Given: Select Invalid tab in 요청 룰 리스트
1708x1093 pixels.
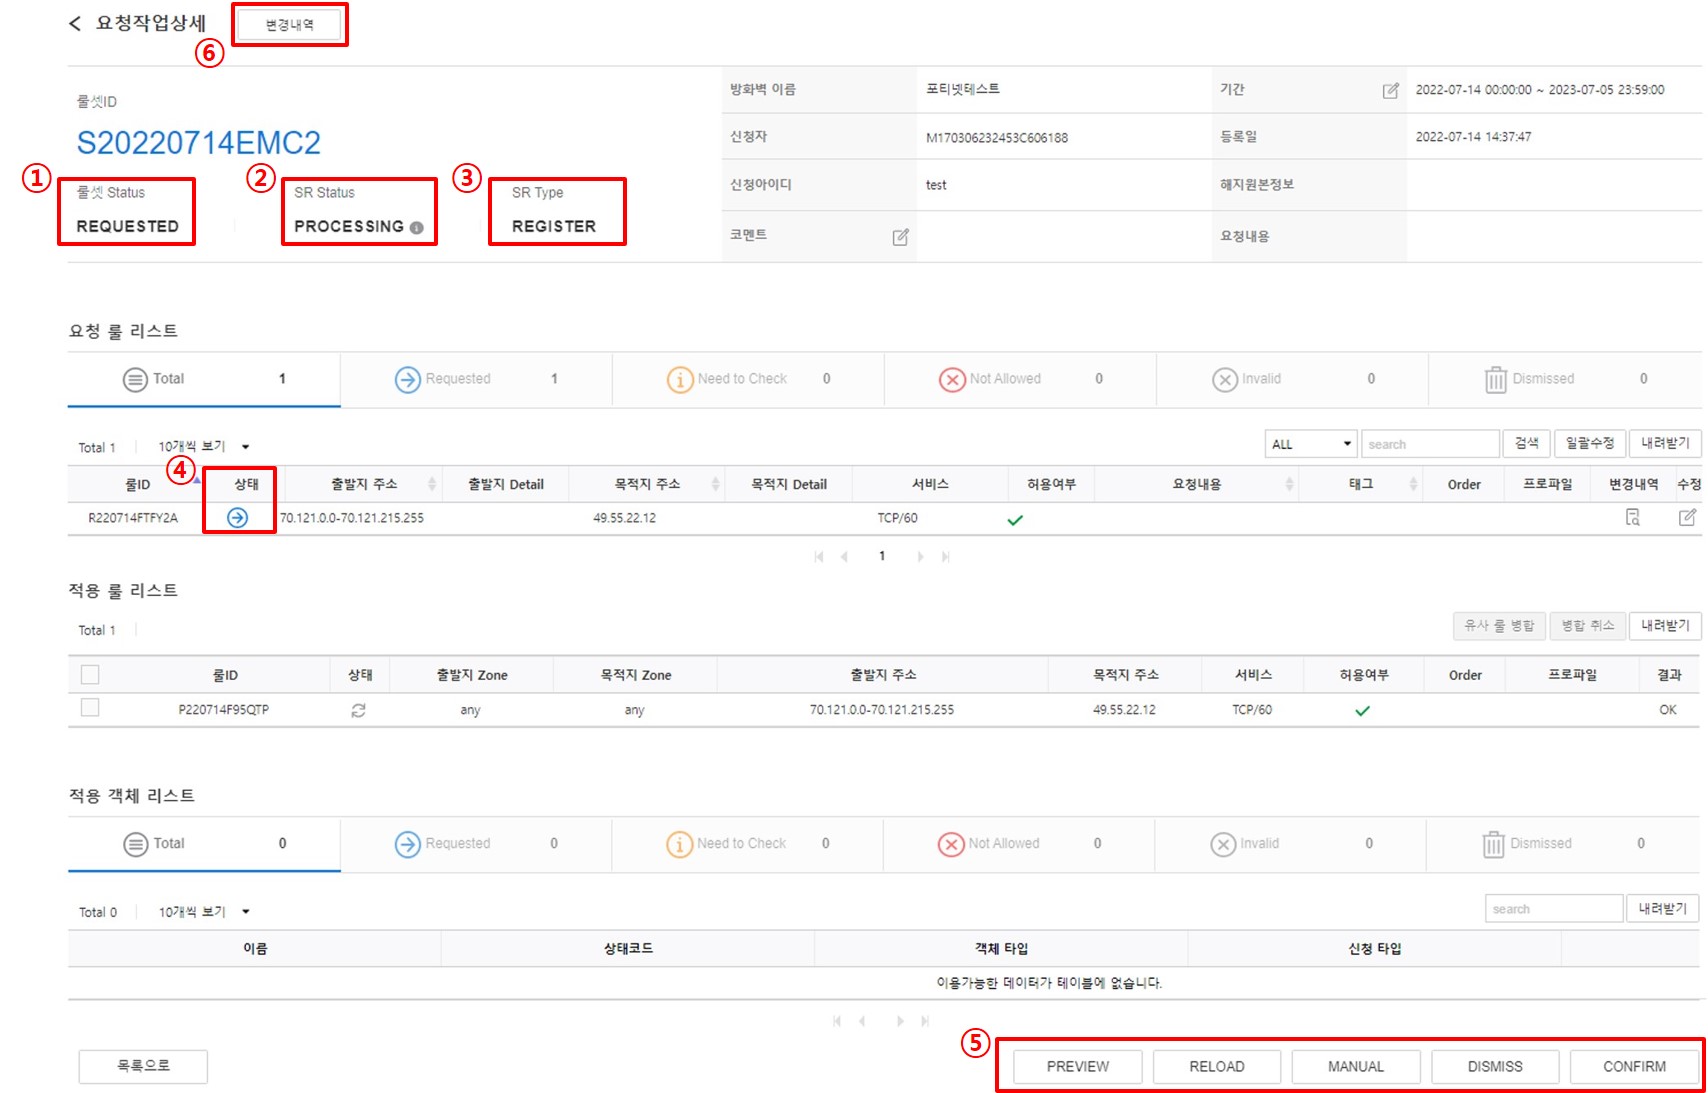Looking at the screenshot, I should click(x=1292, y=379).
